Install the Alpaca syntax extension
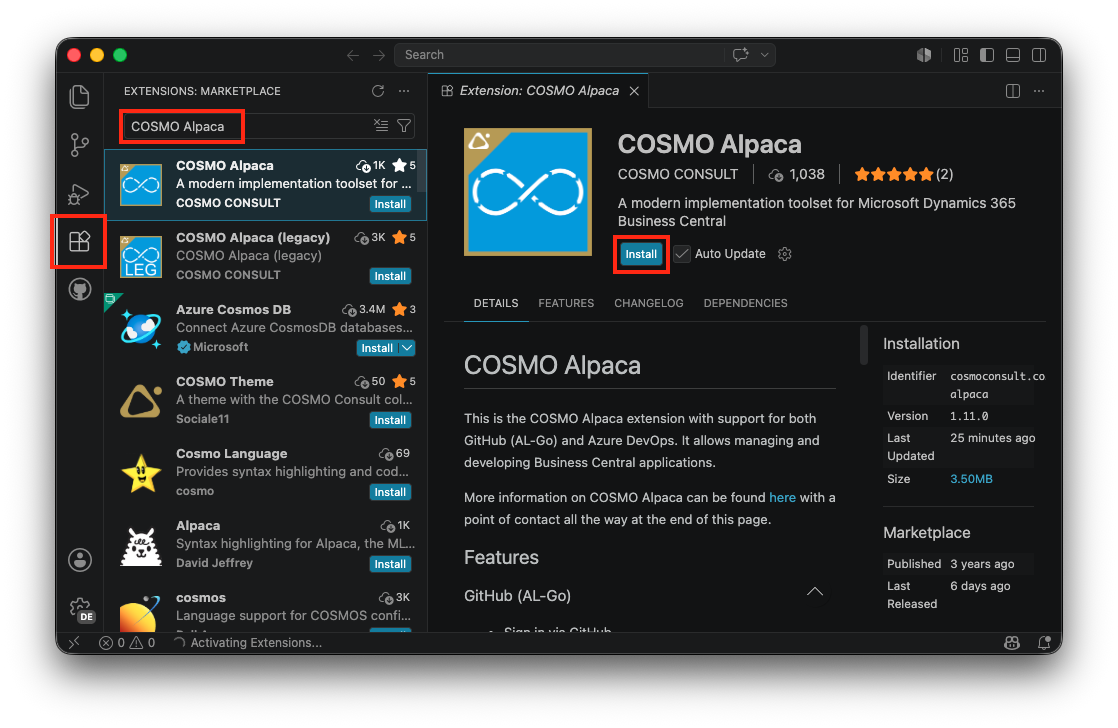The height and width of the screenshot is (728, 1118). pos(390,564)
